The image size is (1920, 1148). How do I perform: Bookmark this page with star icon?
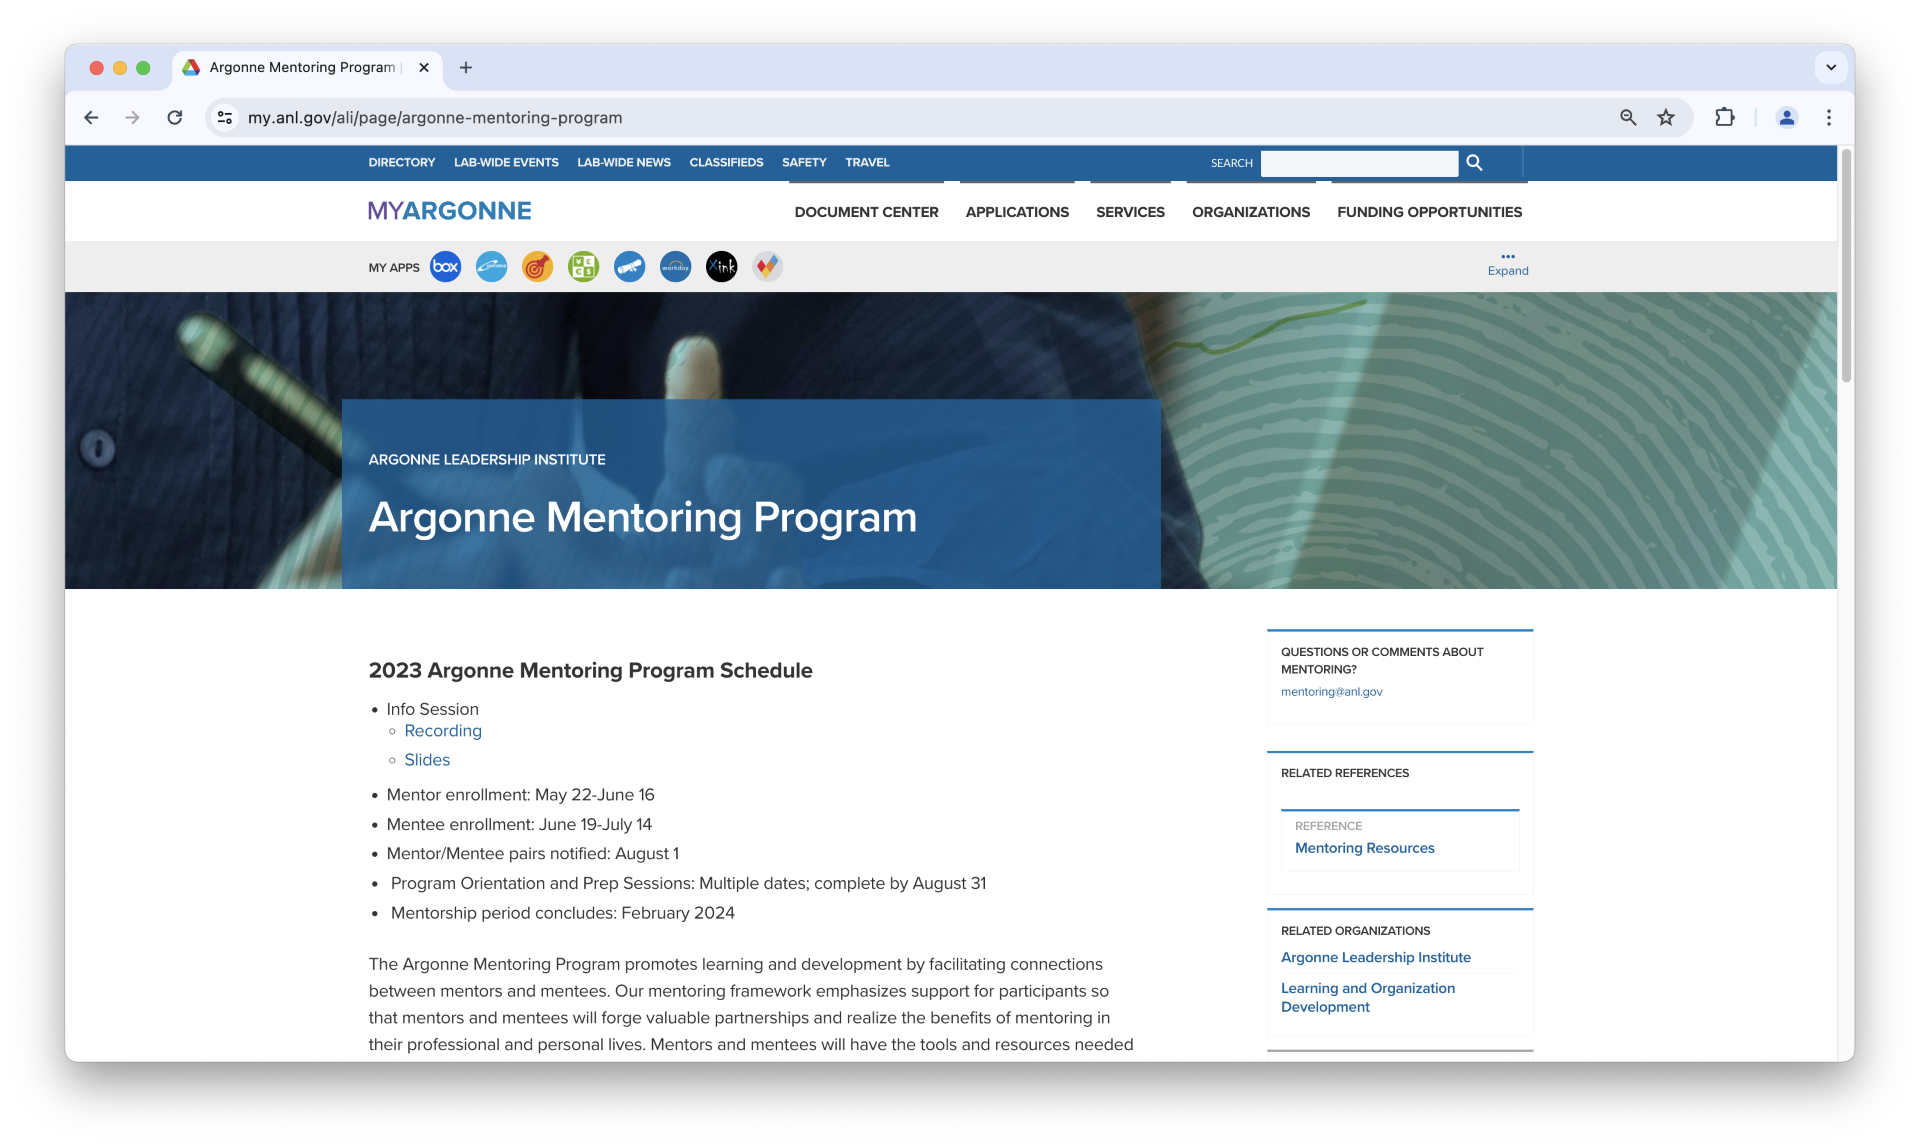pyautogui.click(x=1666, y=118)
